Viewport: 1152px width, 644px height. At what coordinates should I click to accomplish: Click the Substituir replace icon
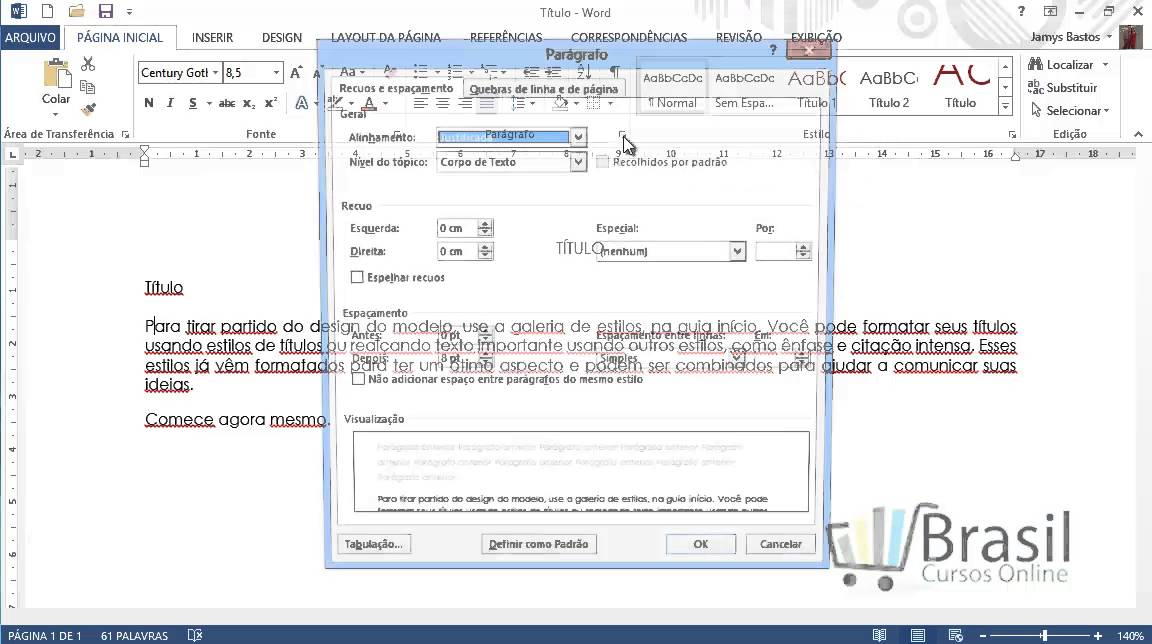pos(1035,87)
